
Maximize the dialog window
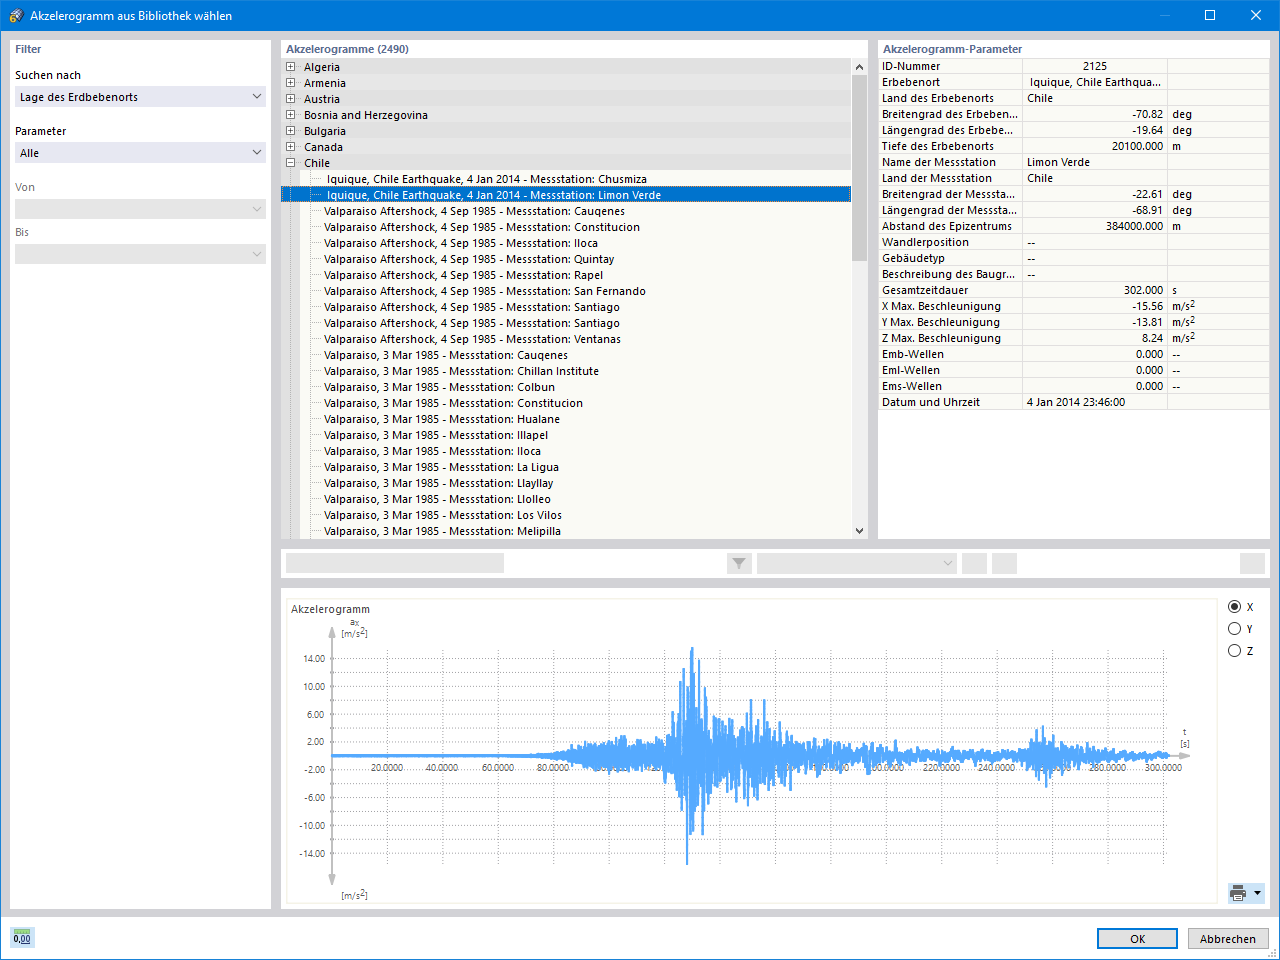point(1210,15)
